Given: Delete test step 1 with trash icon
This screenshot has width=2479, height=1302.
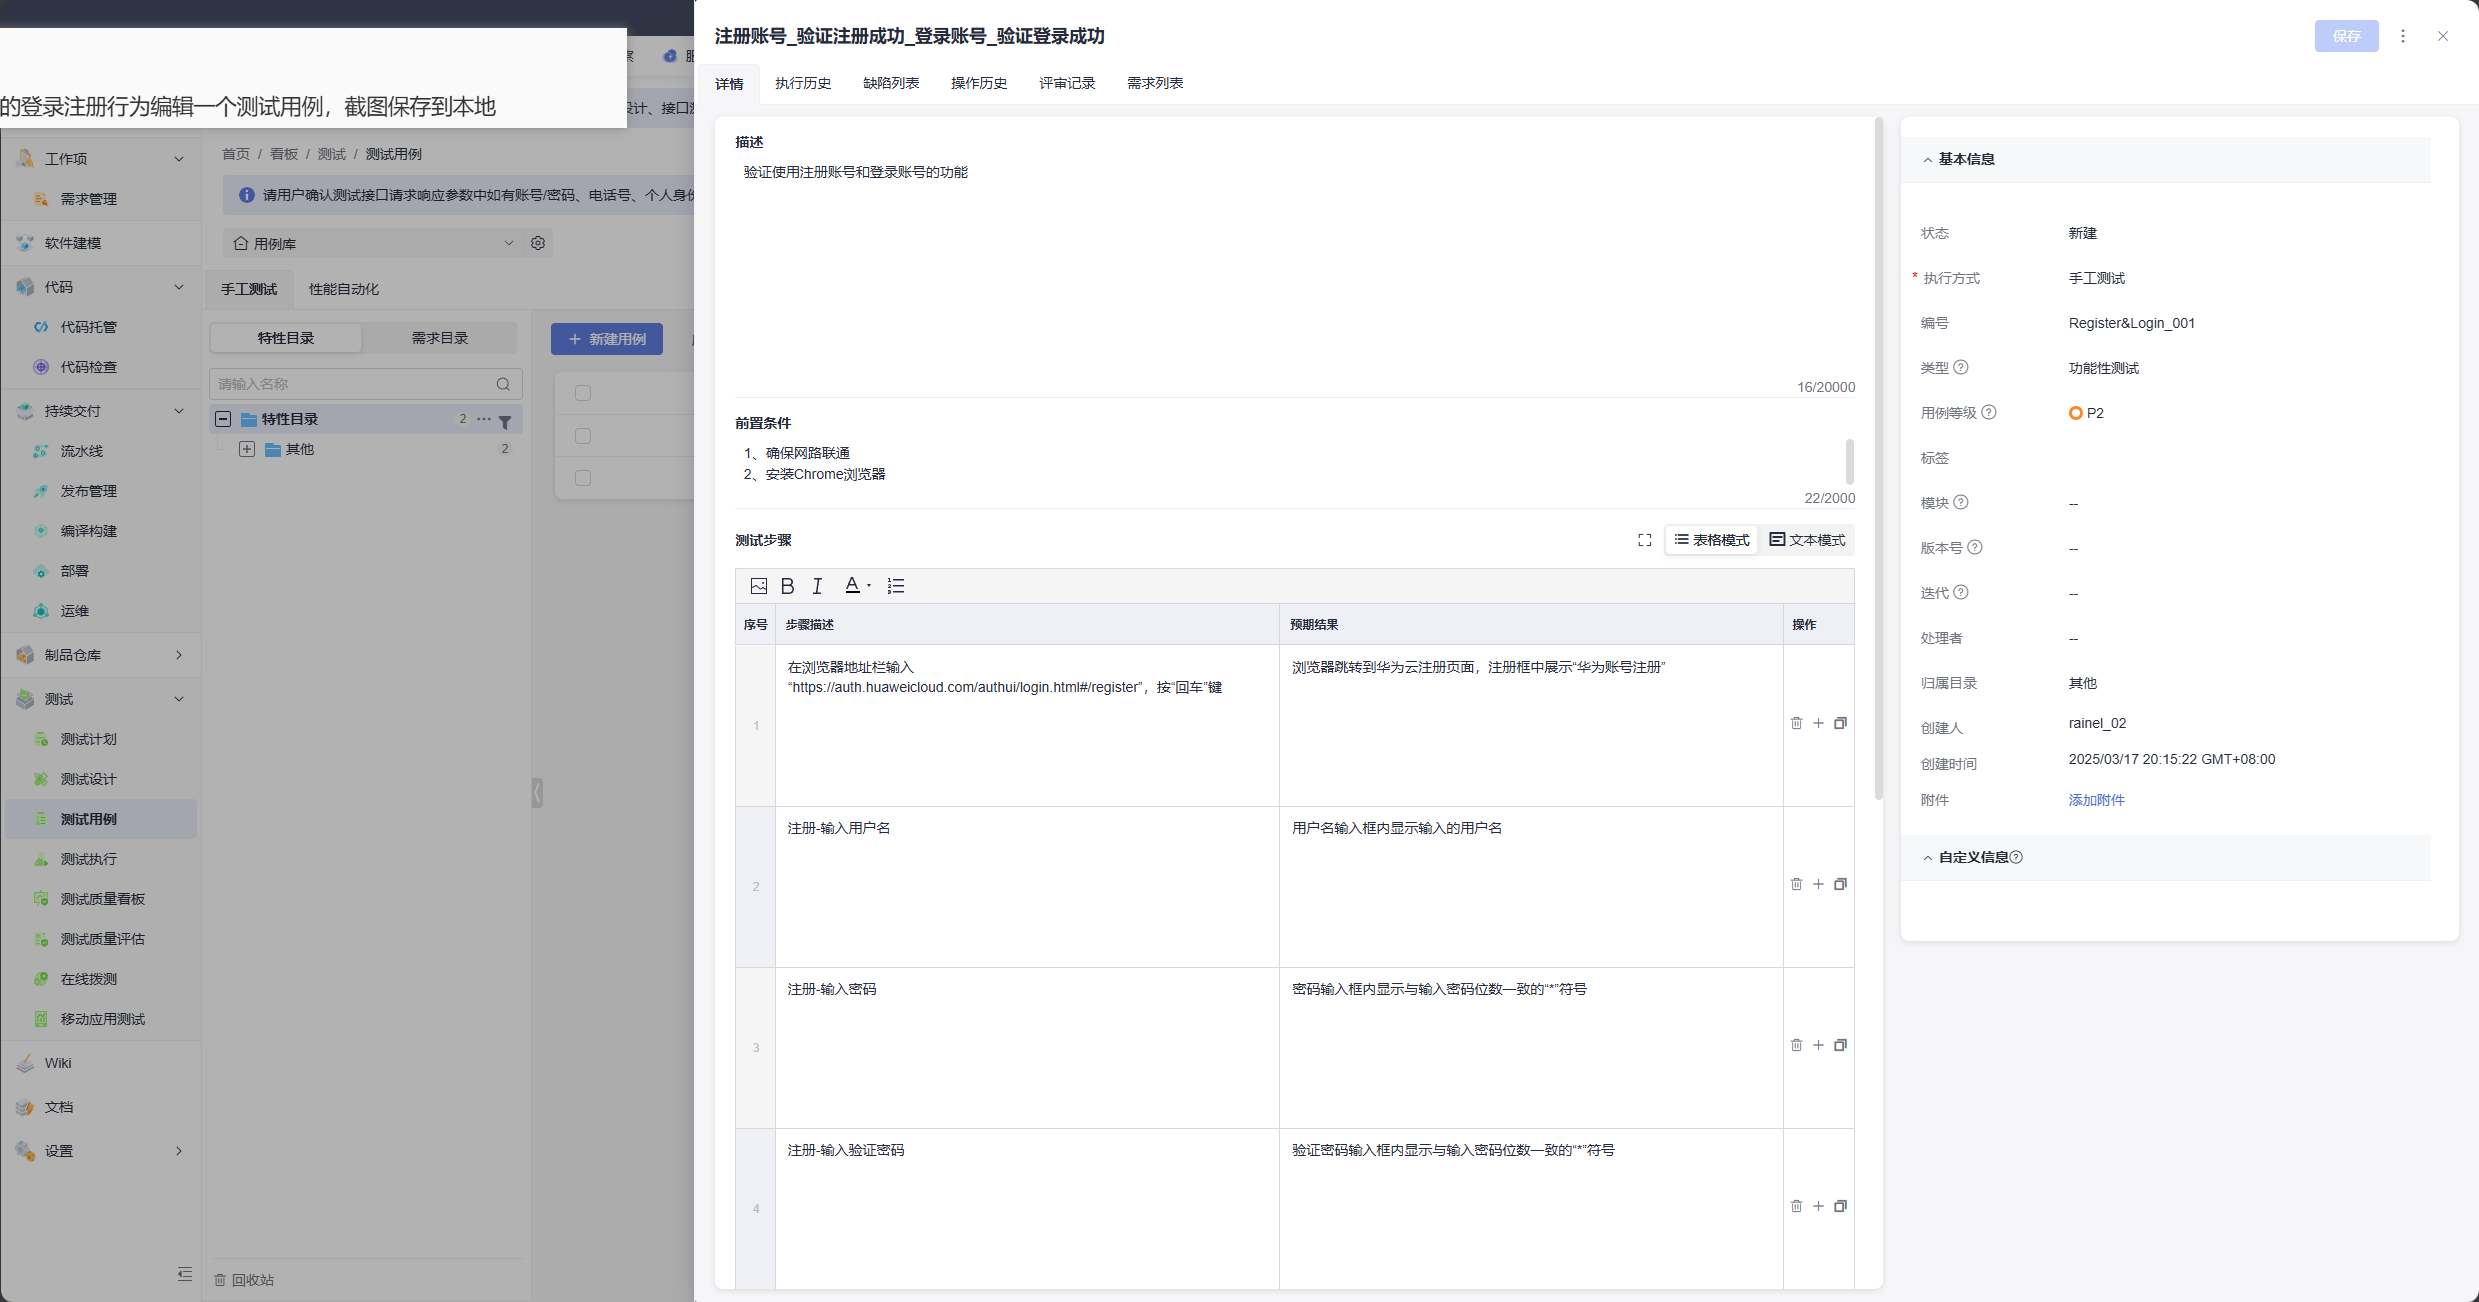Looking at the screenshot, I should click(1796, 723).
